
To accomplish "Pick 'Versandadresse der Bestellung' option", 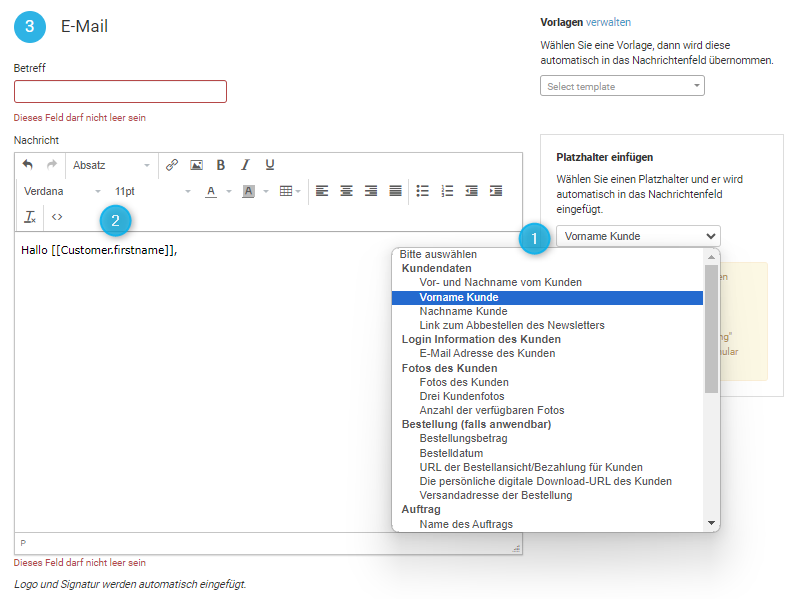I will click(x=547, y=495).
